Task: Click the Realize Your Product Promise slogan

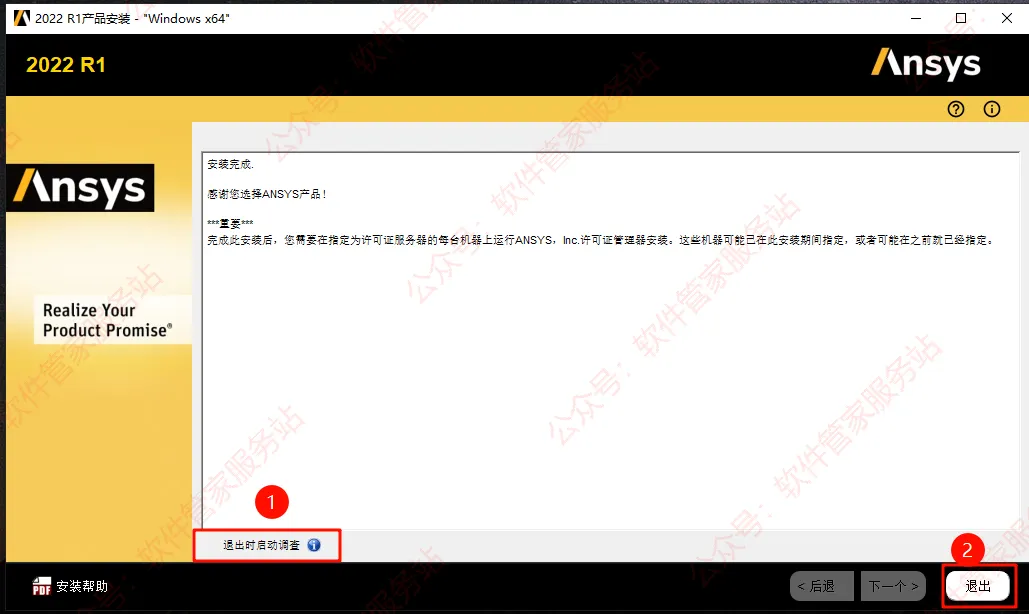Action: pos(107,320)
